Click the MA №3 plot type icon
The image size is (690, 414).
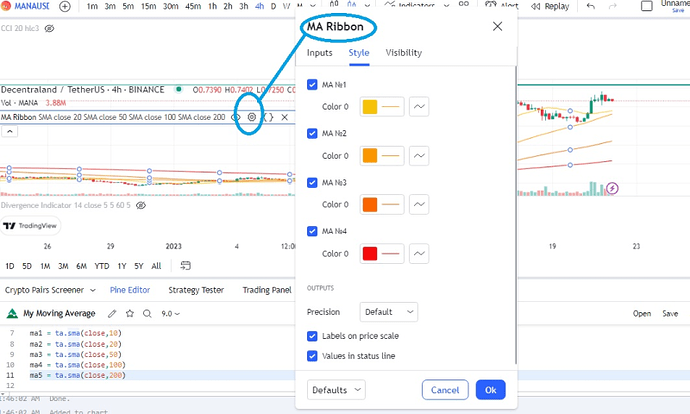pyautogui.click(x=420, y=205)
